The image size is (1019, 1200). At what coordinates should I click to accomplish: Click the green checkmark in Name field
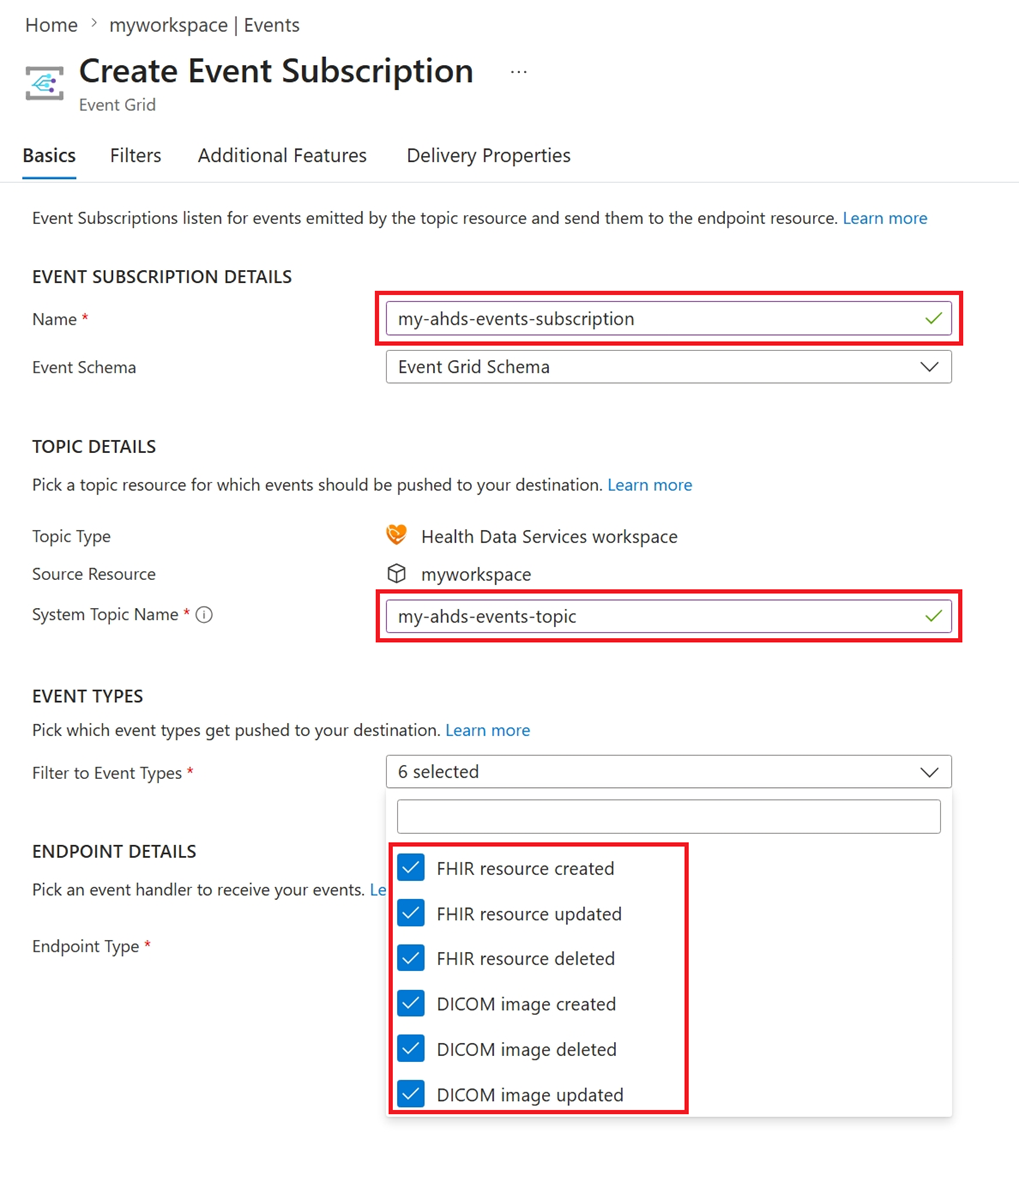tap(933, 319)
